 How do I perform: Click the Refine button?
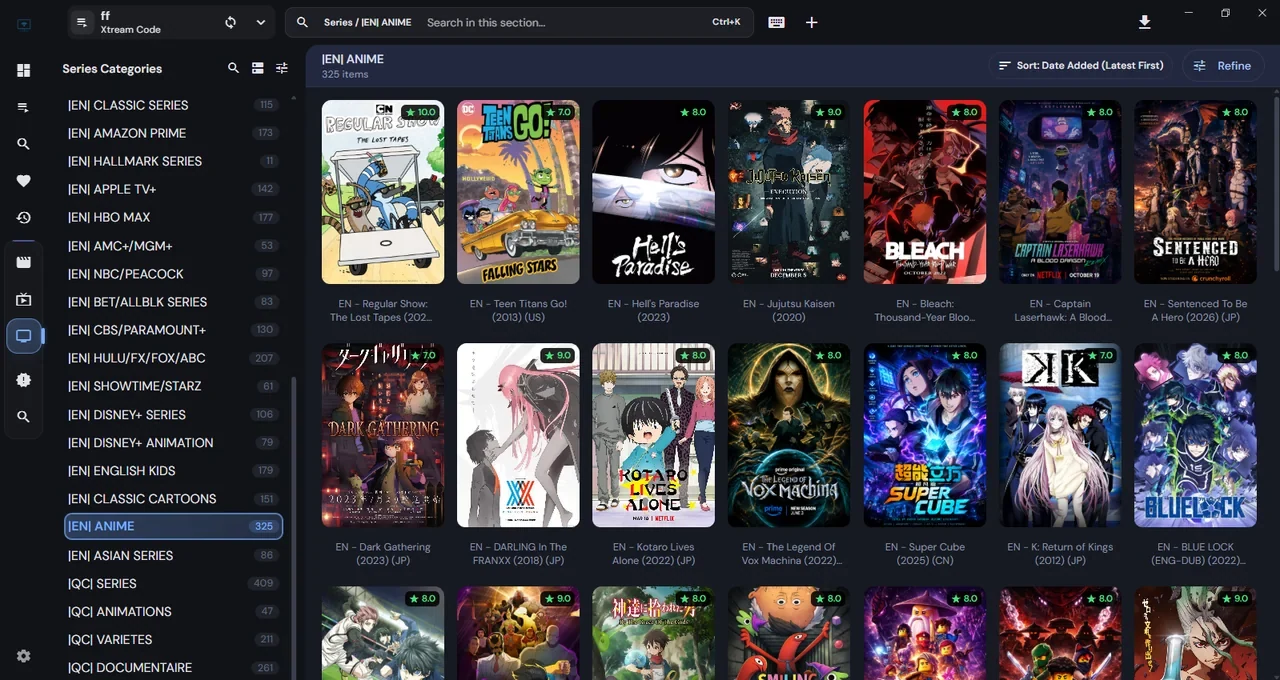point(1223,66)
